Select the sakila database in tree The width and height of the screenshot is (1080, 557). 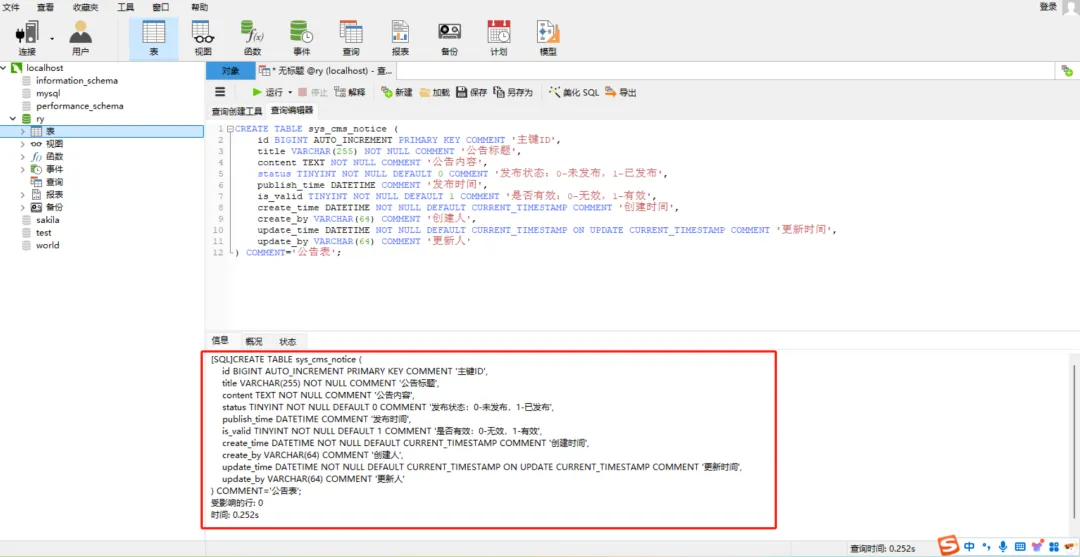point(48,220)
